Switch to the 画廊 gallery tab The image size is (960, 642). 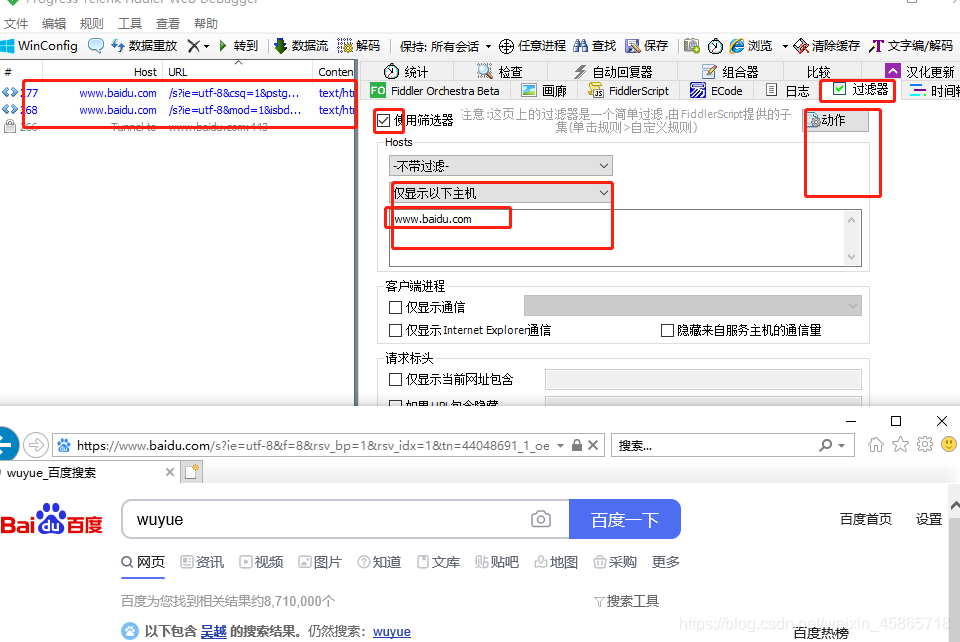click(544, 91)
